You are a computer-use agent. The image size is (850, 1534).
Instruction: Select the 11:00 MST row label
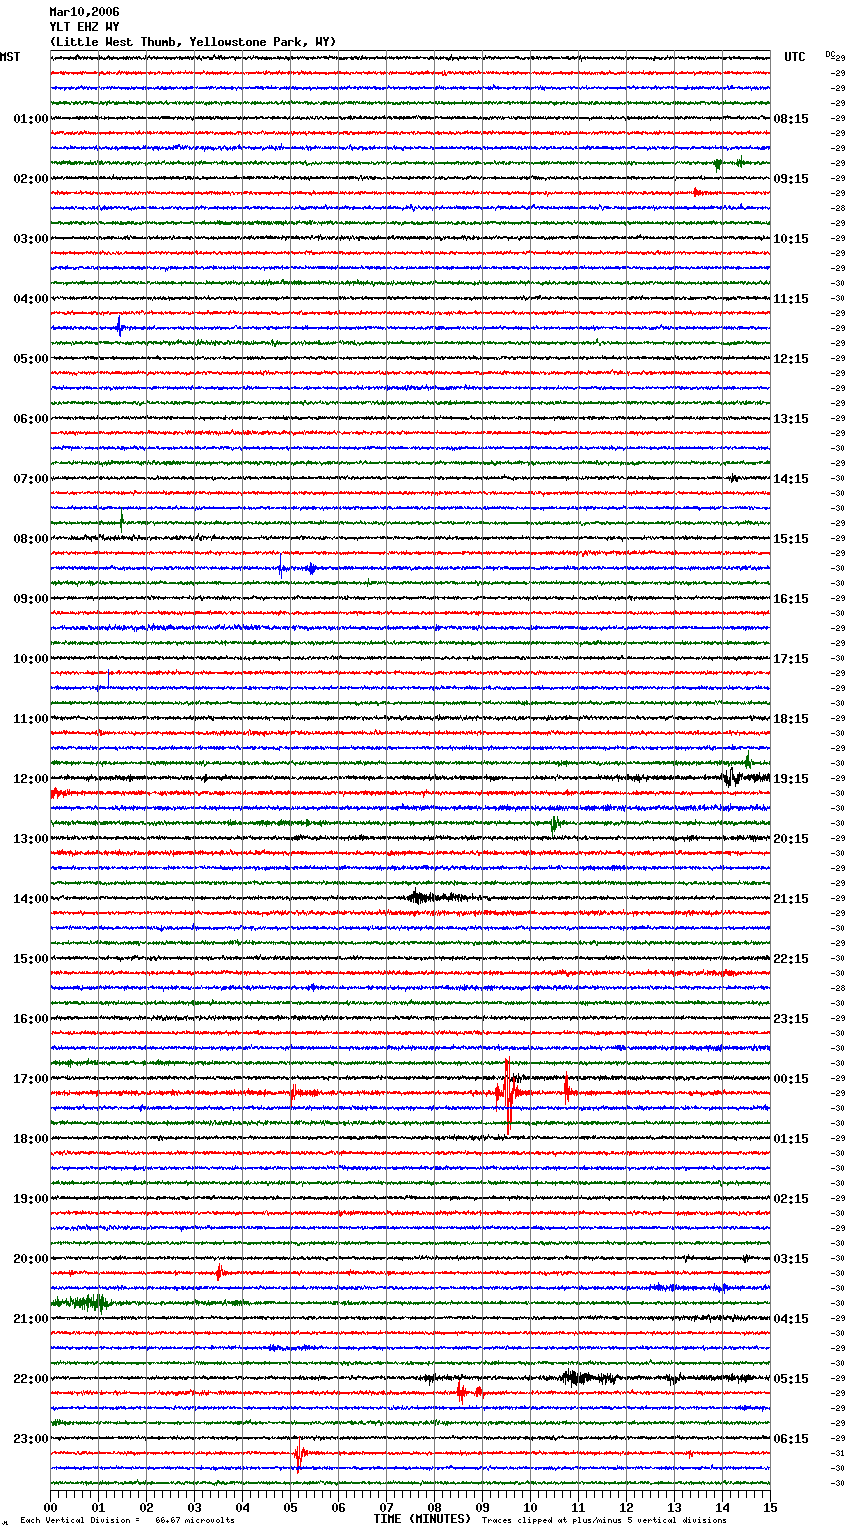pos(31,719)
